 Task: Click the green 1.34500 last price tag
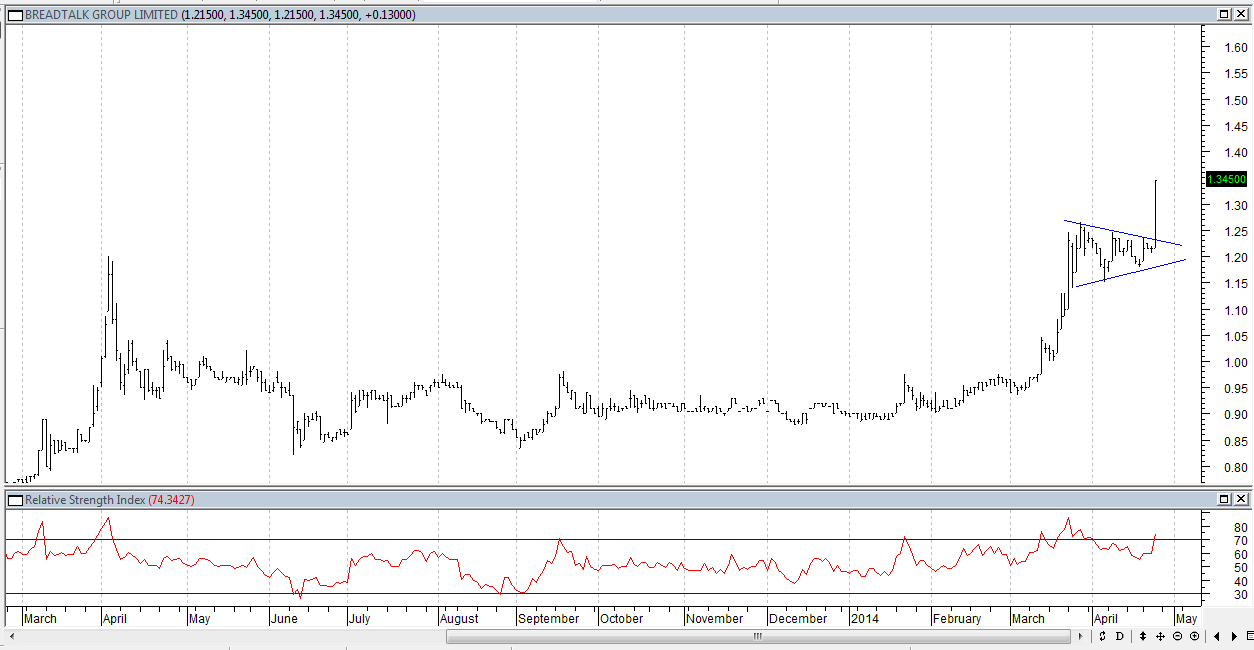1225,179
